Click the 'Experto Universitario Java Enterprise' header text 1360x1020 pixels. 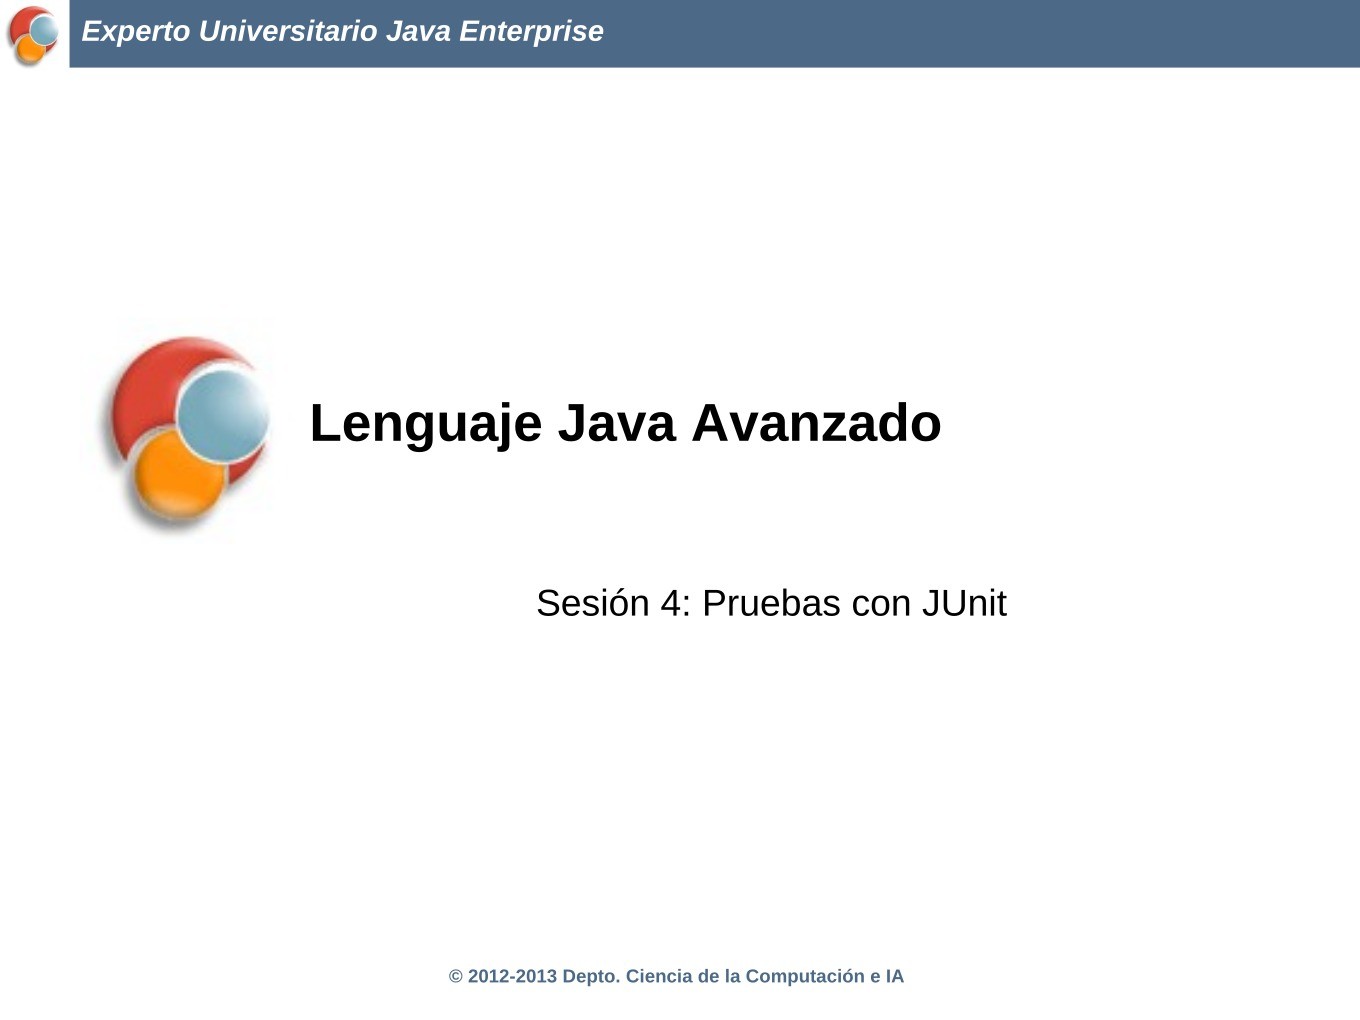coord(343,31)
